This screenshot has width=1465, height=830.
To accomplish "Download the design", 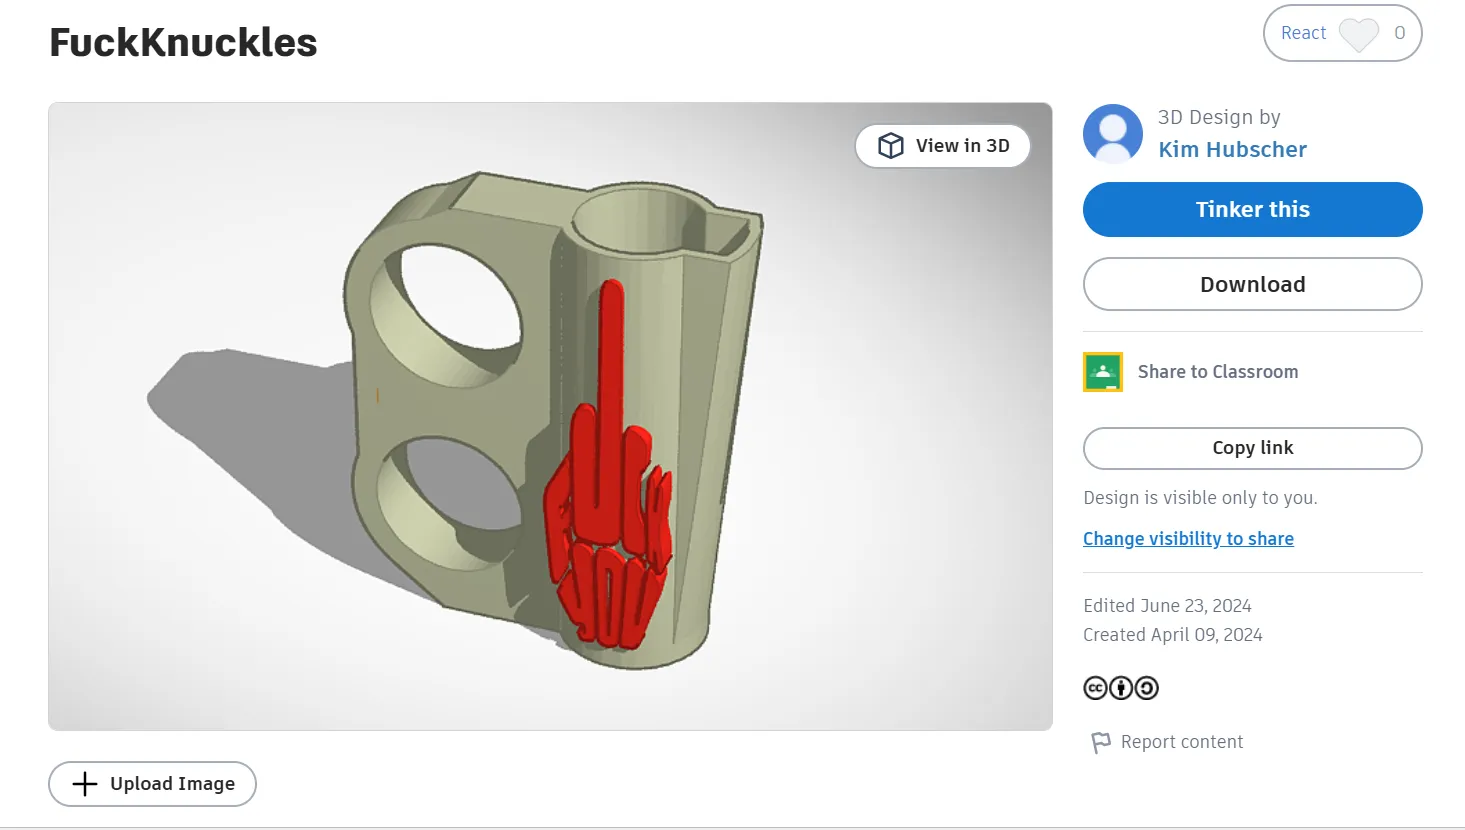I will [1252, 284].
